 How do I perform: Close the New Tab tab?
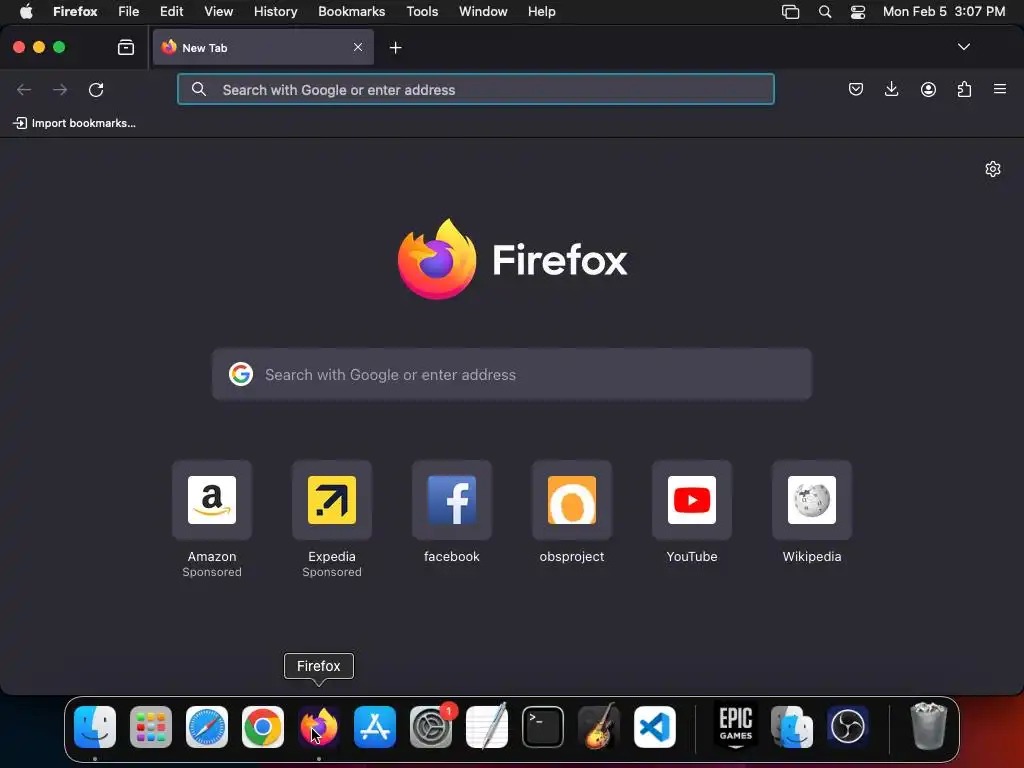(358, 47)
